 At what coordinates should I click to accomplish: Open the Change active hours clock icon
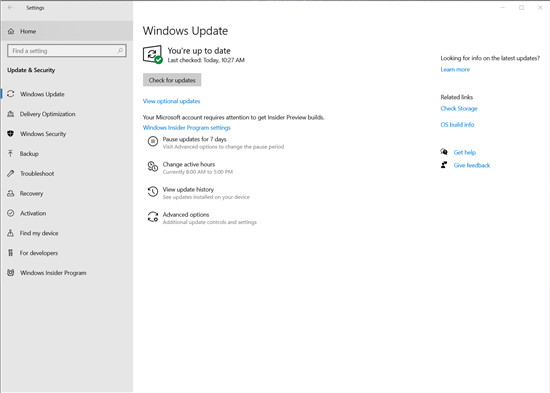tap(153, 167)
